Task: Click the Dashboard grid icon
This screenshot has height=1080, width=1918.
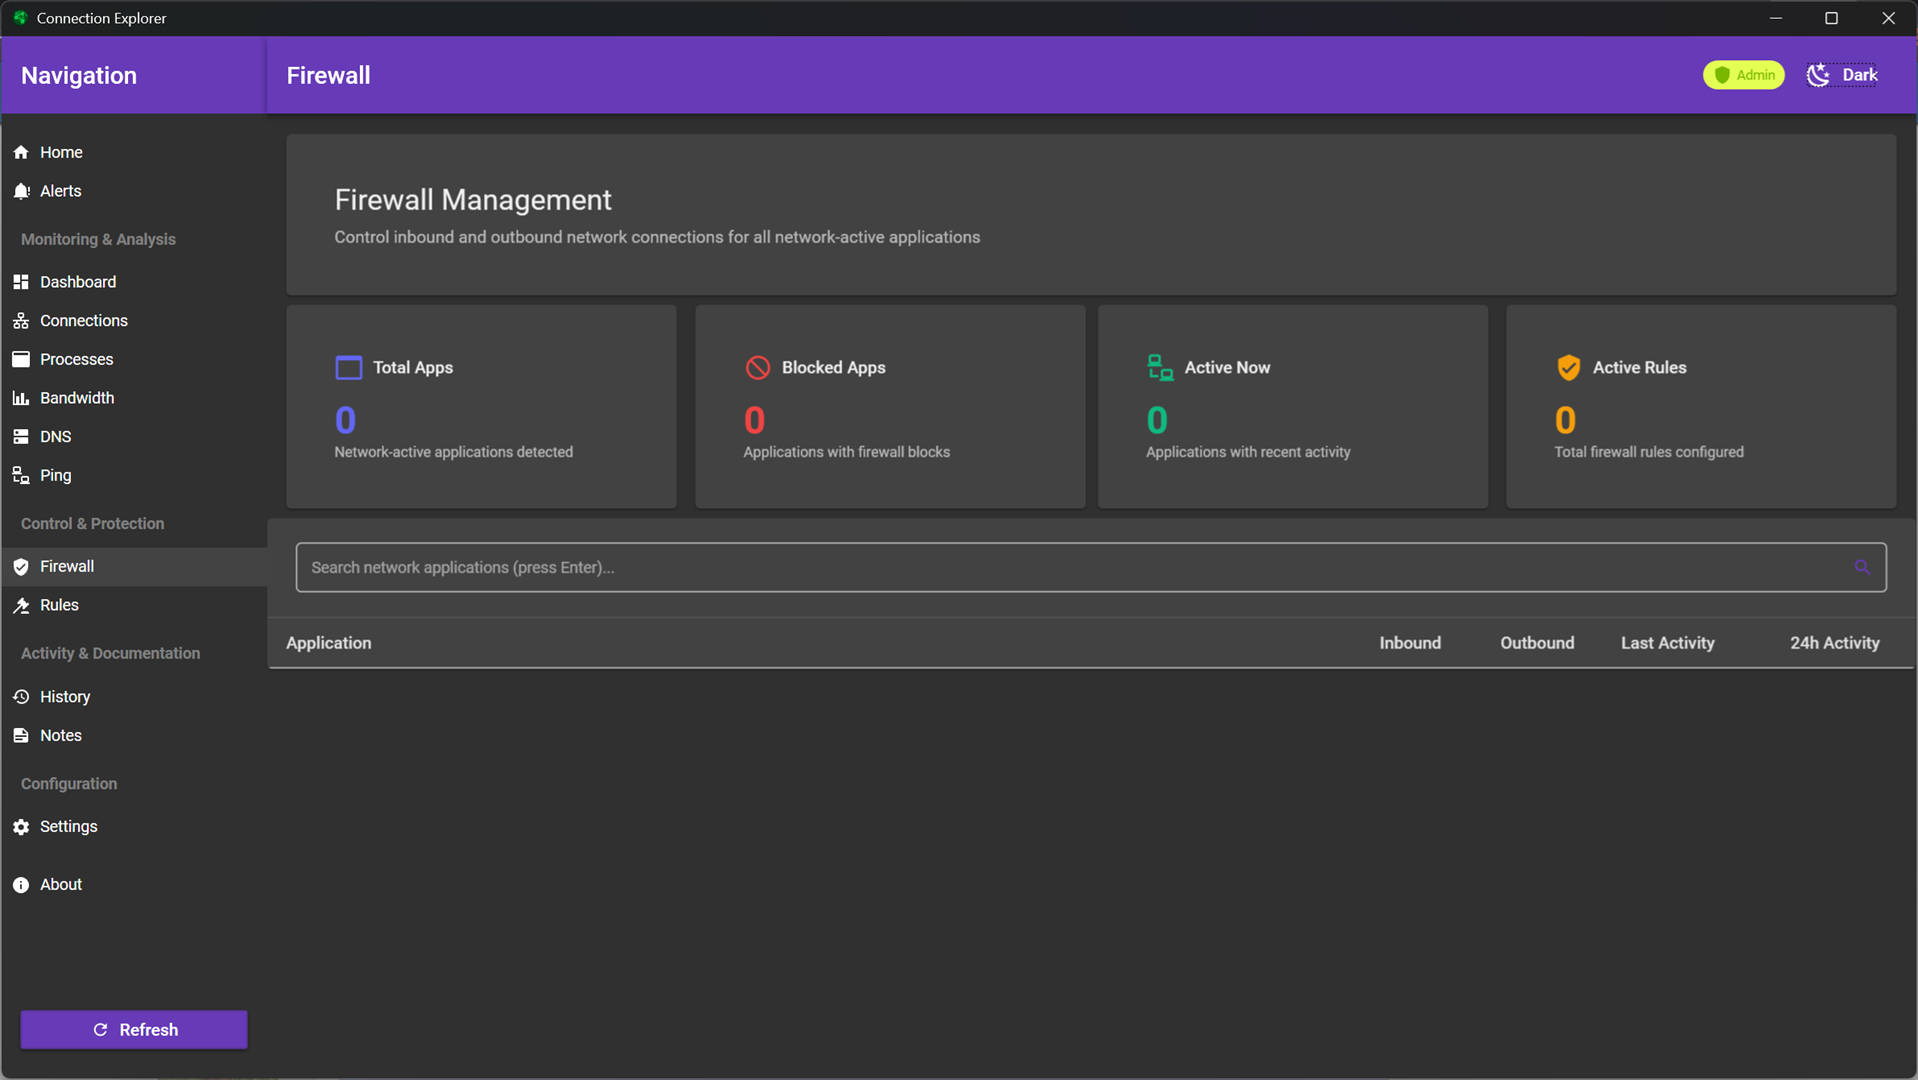Action: point(21,282)
